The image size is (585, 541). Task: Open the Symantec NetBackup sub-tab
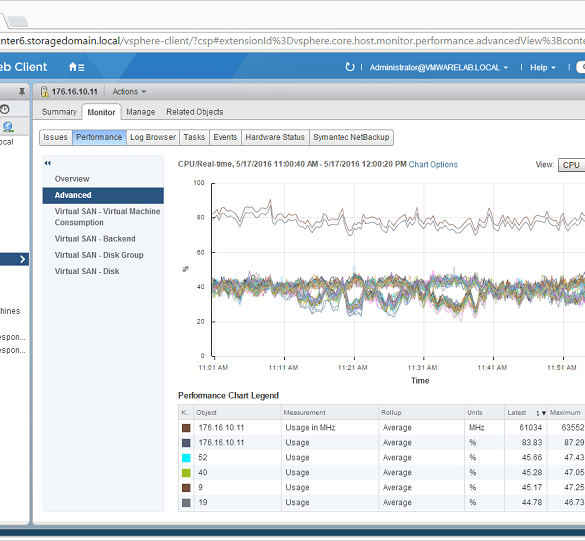coord(351,137)
